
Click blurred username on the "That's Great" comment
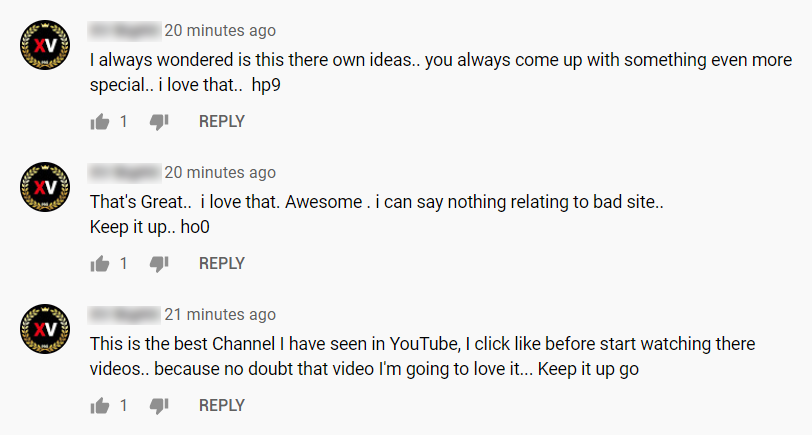(x=123, y=173)
